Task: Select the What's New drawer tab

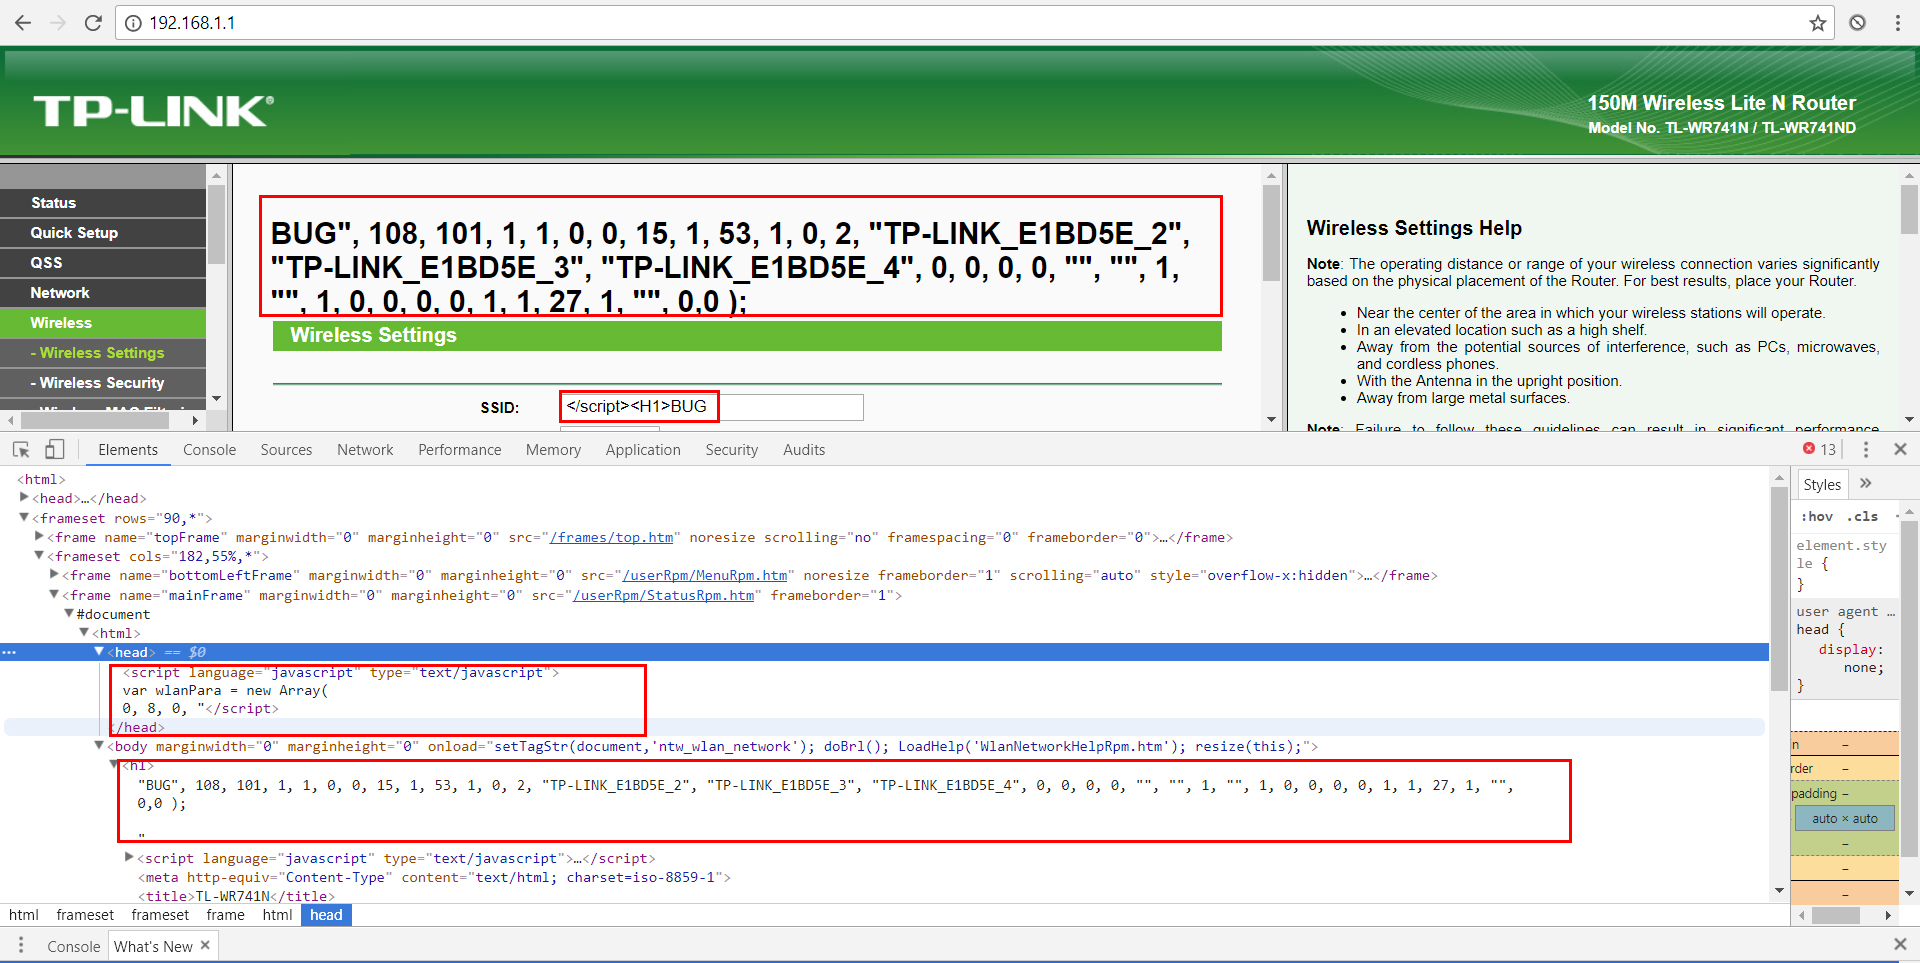Action: point(153,946)
